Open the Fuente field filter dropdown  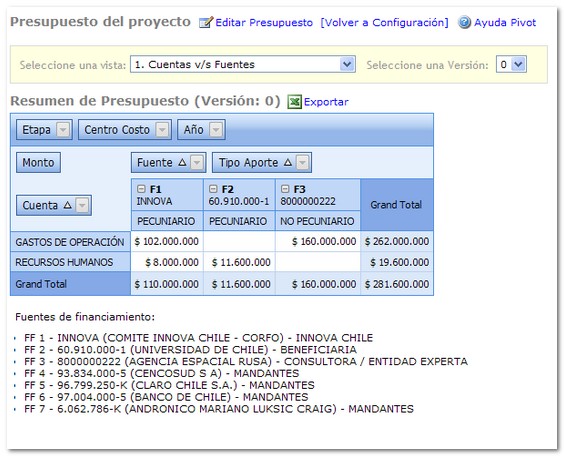pos(197,163)
